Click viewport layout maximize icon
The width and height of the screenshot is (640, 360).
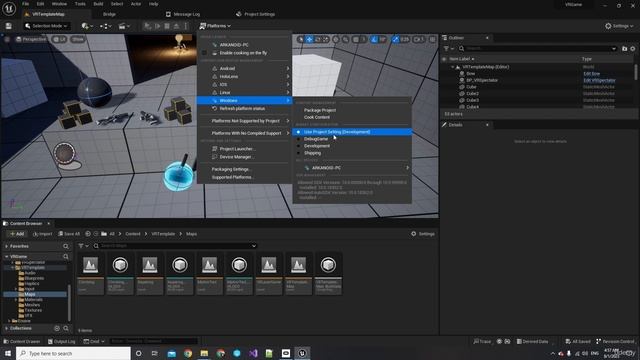pyautogui.click(x=433, y=39)
